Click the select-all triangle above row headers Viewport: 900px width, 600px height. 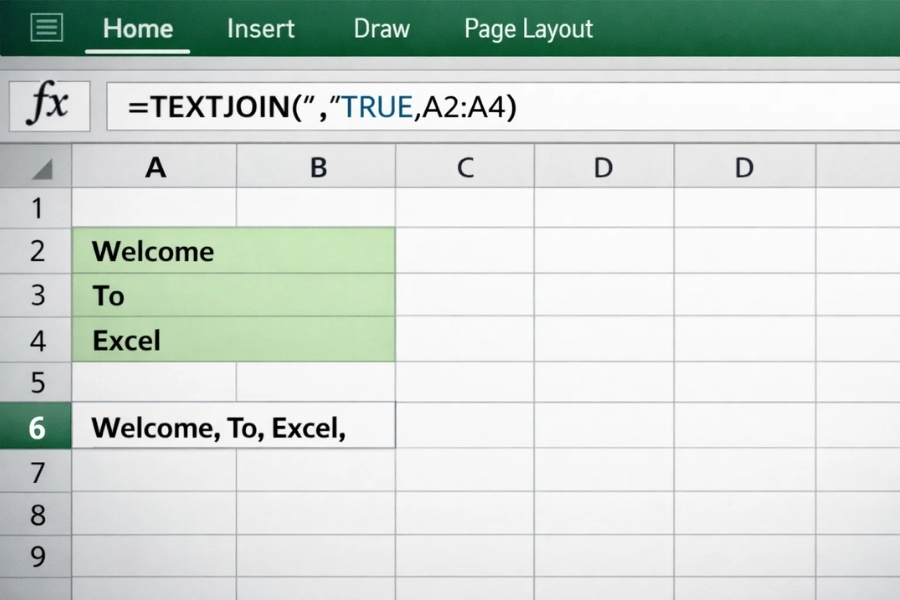tap(35, 167)
